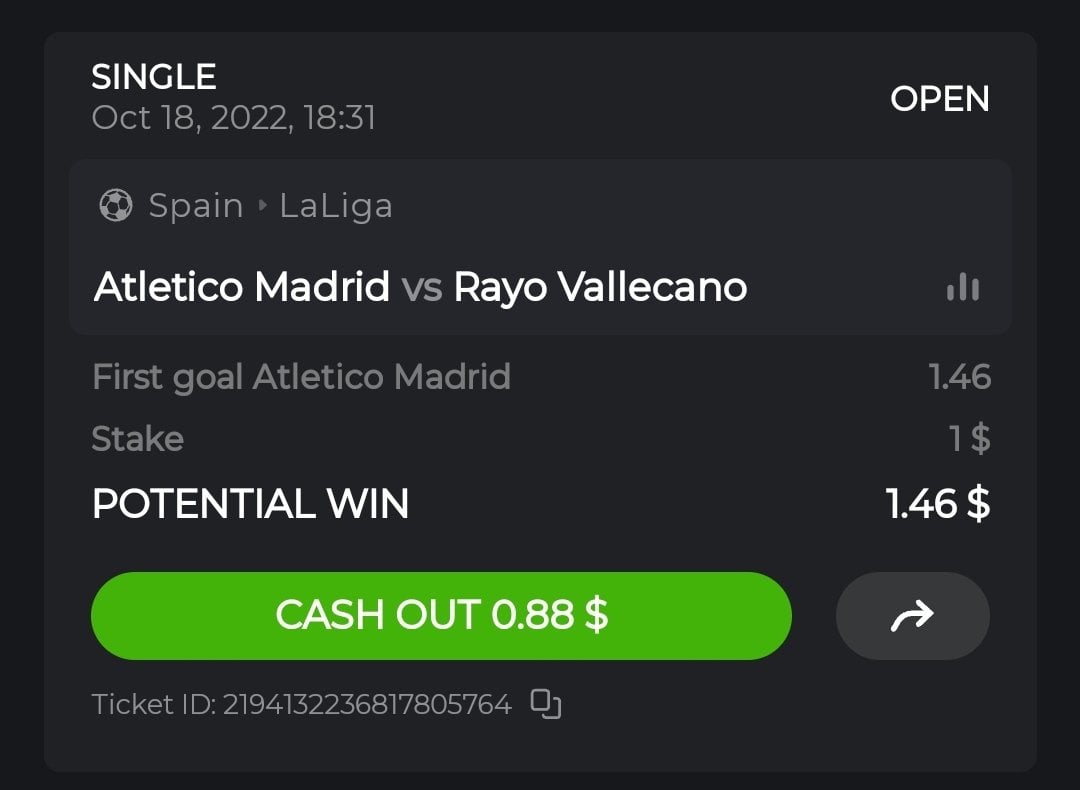The image size is (1080, 790).
Task: Tap the Atletico Madrid team name
Action: pos(242,288)
